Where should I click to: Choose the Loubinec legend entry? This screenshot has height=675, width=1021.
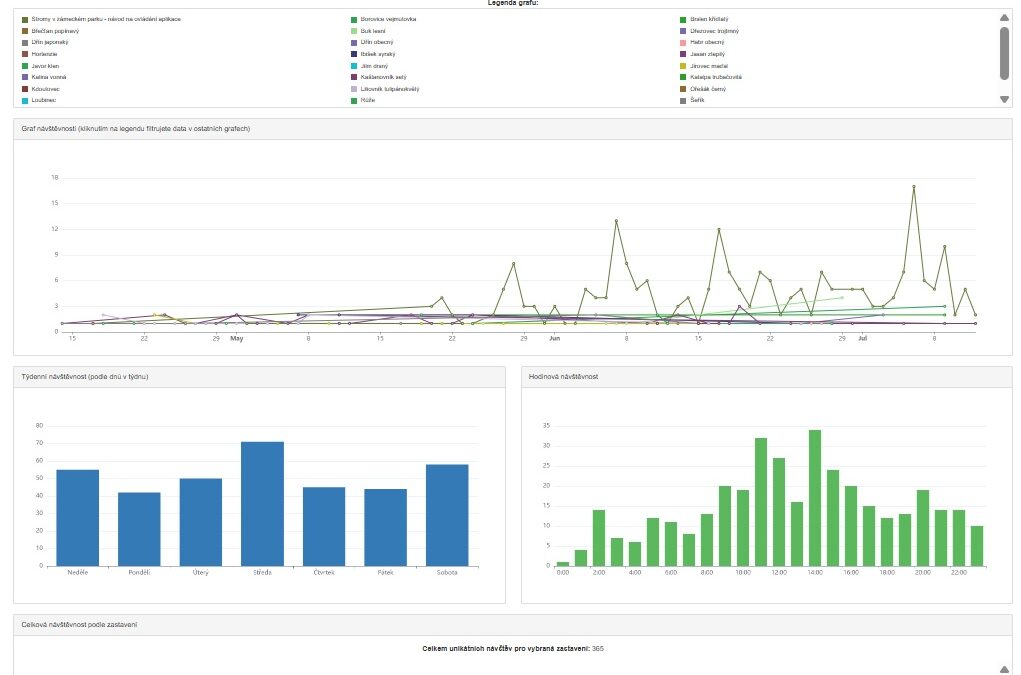pyautogui.click(x=39, y=100)
